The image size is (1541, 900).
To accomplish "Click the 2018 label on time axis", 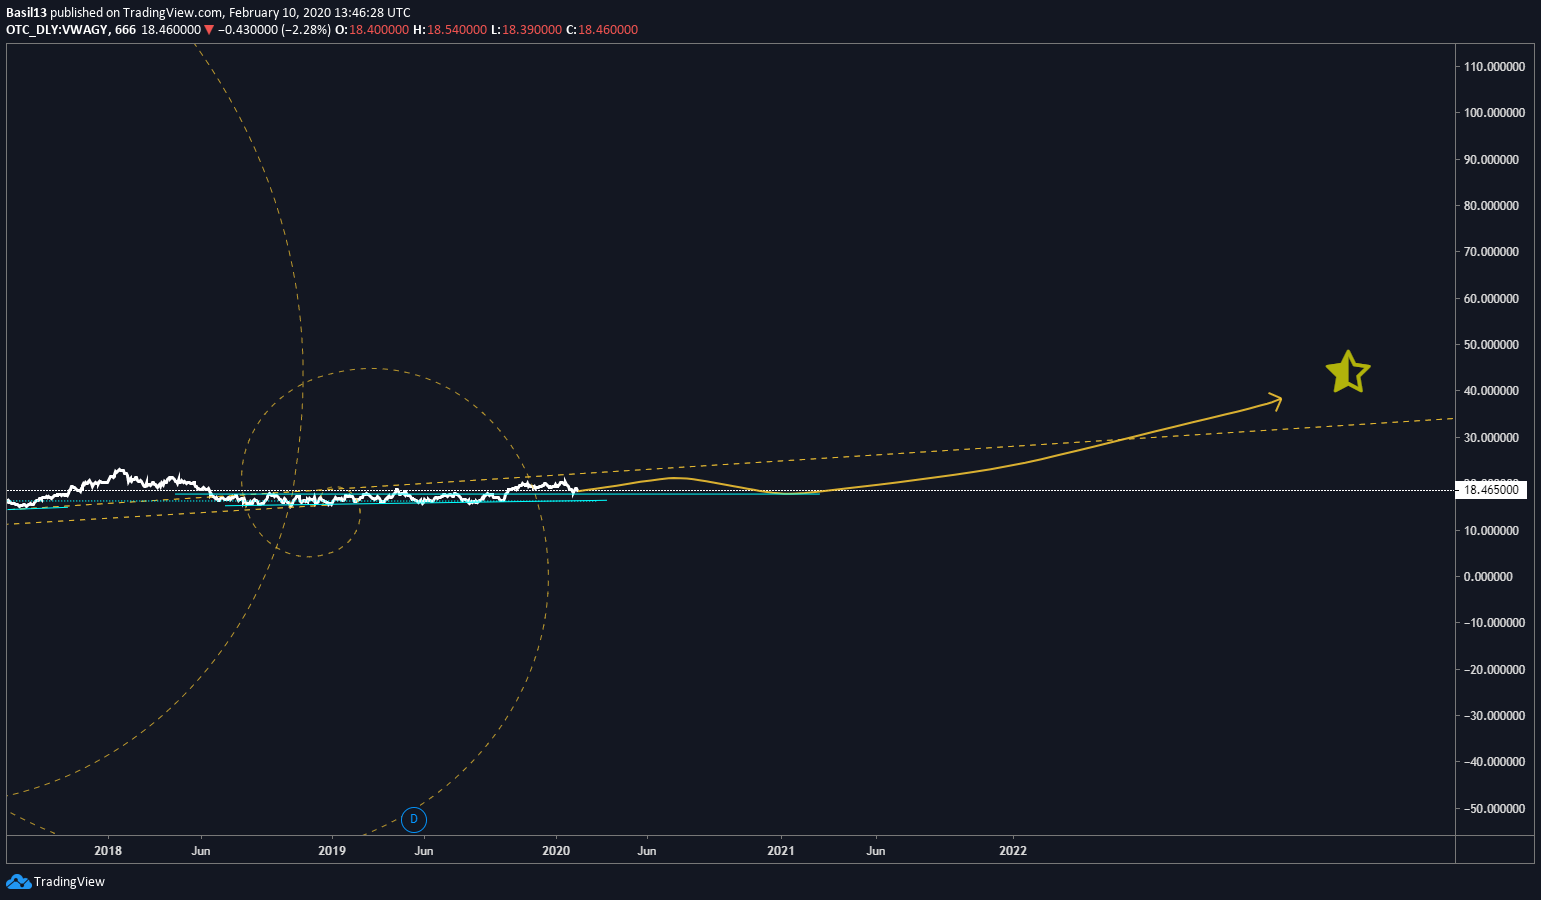I will [x=108, y=851].
